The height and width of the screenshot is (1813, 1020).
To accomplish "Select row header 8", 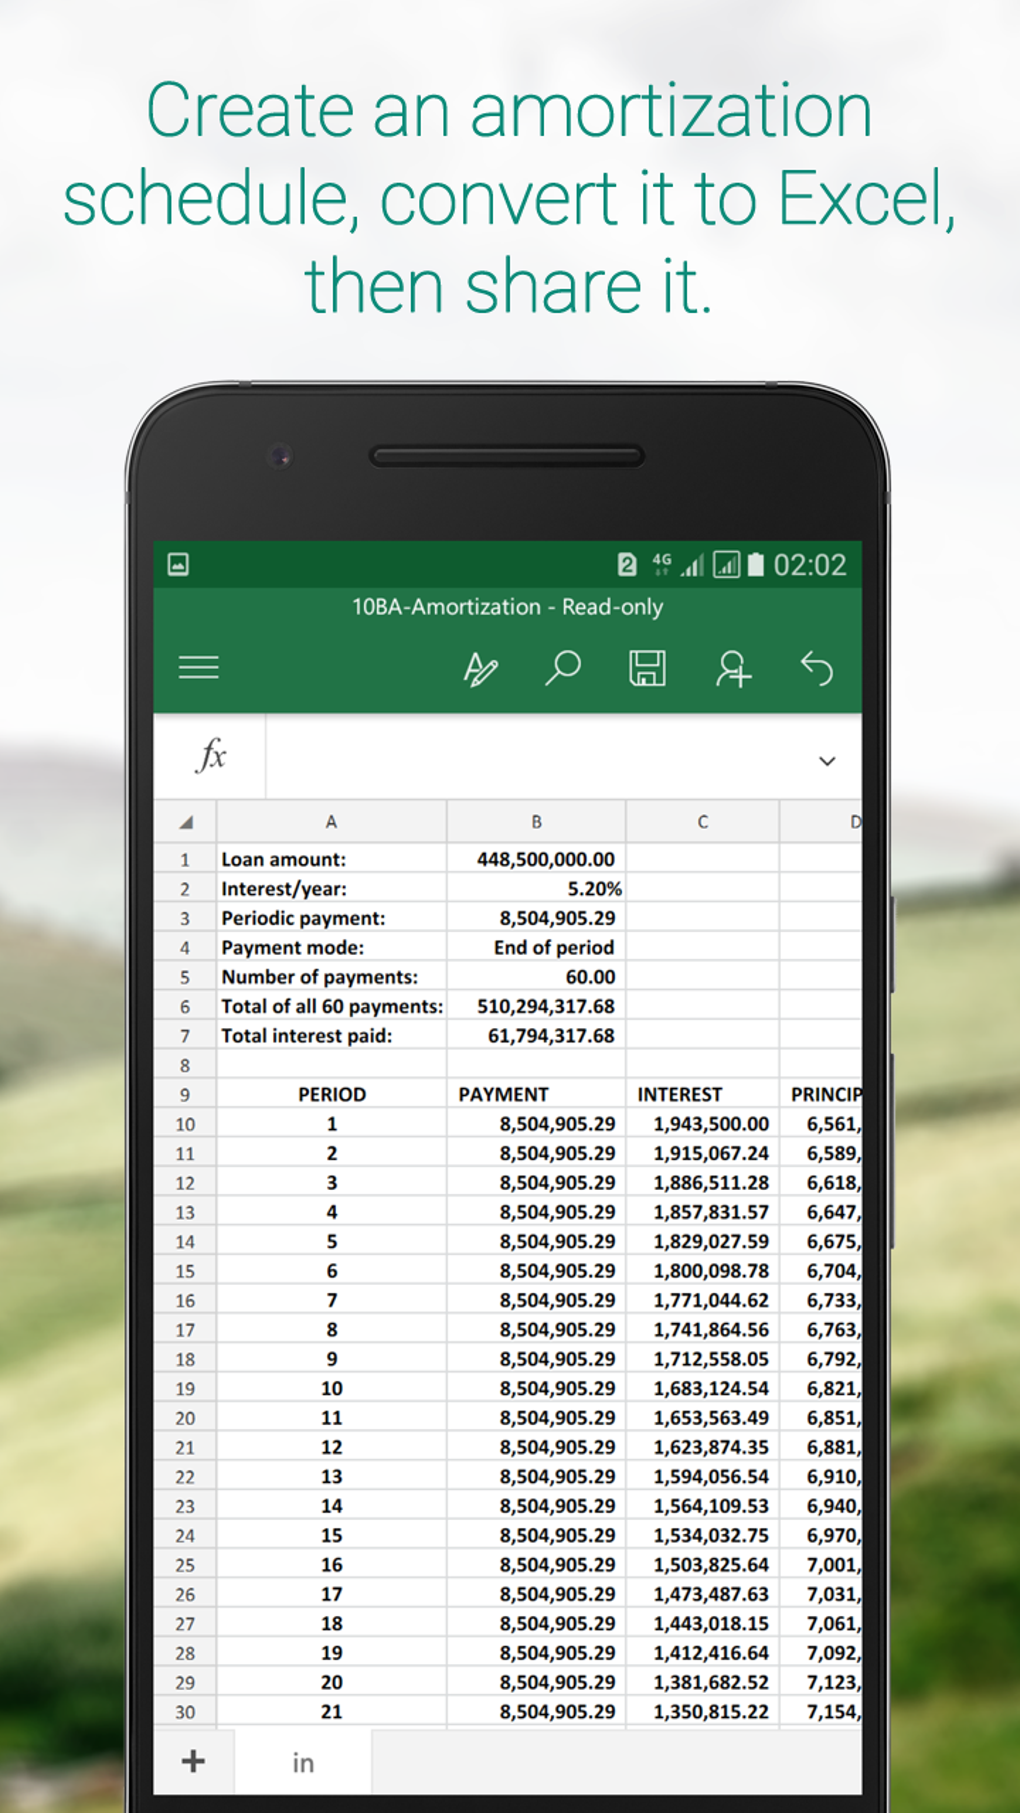I will tap(186, 1065).
